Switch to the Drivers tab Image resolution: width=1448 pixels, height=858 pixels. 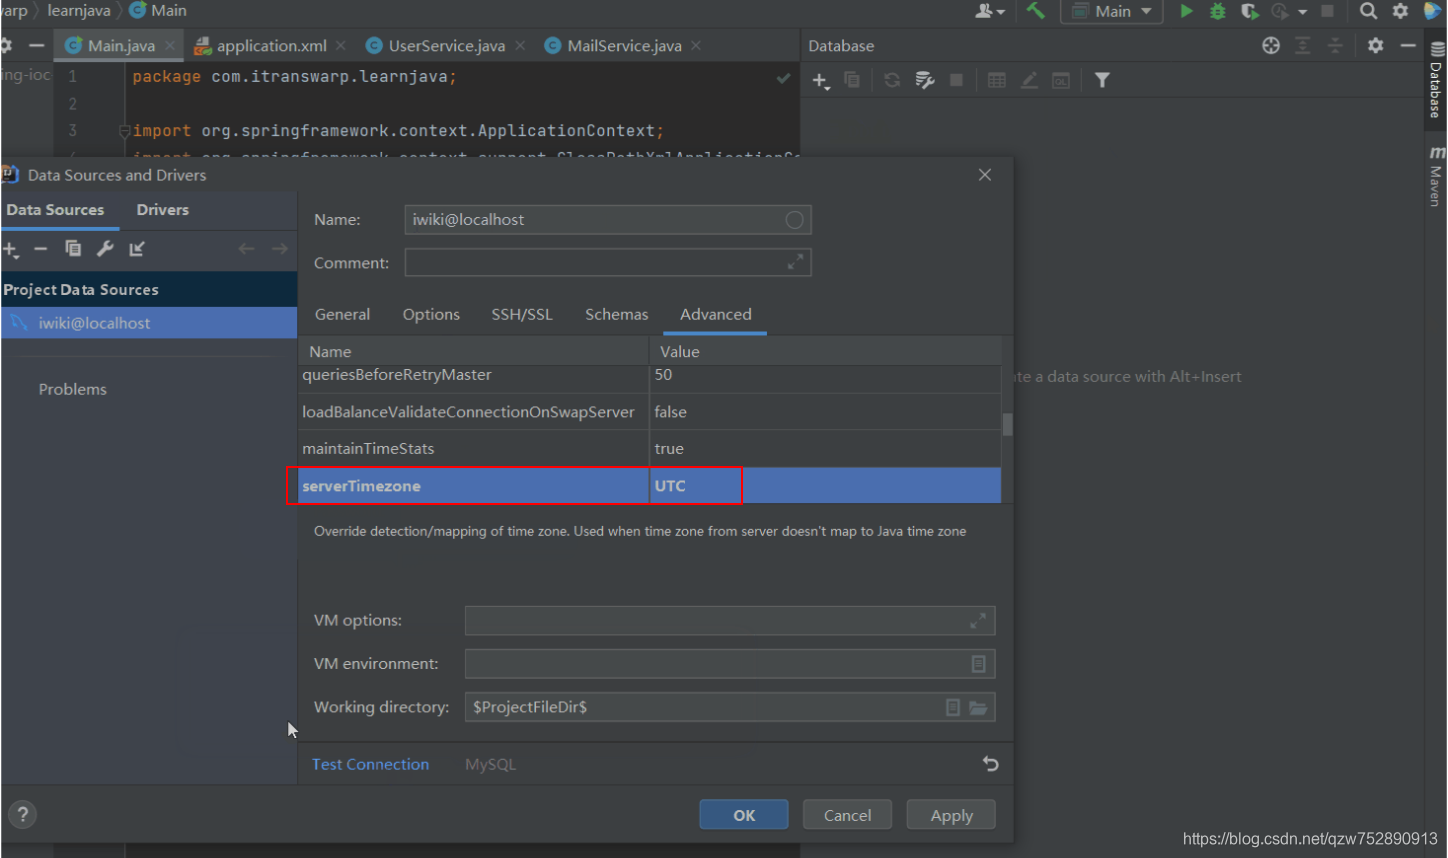(163, 210)
